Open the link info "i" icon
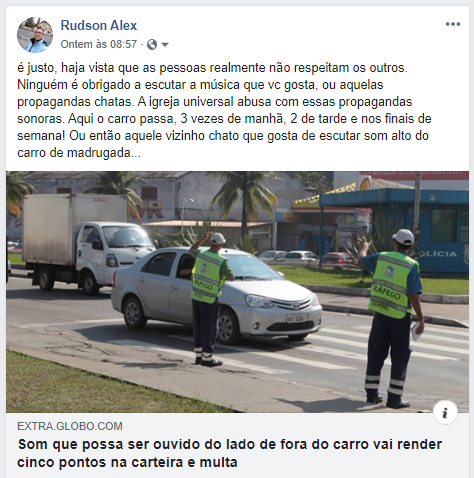 point(445,413)
